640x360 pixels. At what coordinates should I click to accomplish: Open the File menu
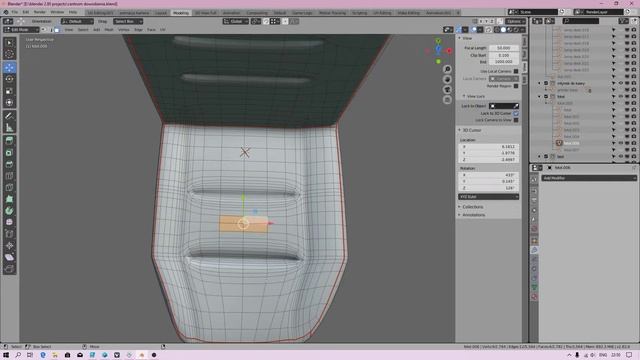tap(15, 12)
